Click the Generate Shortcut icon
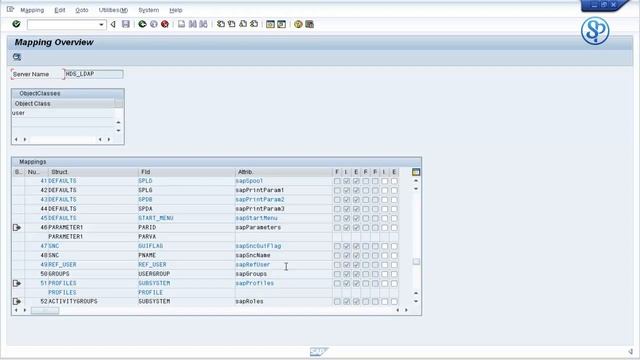The width and height of the screenshot is (640, 360). (281, 24)
